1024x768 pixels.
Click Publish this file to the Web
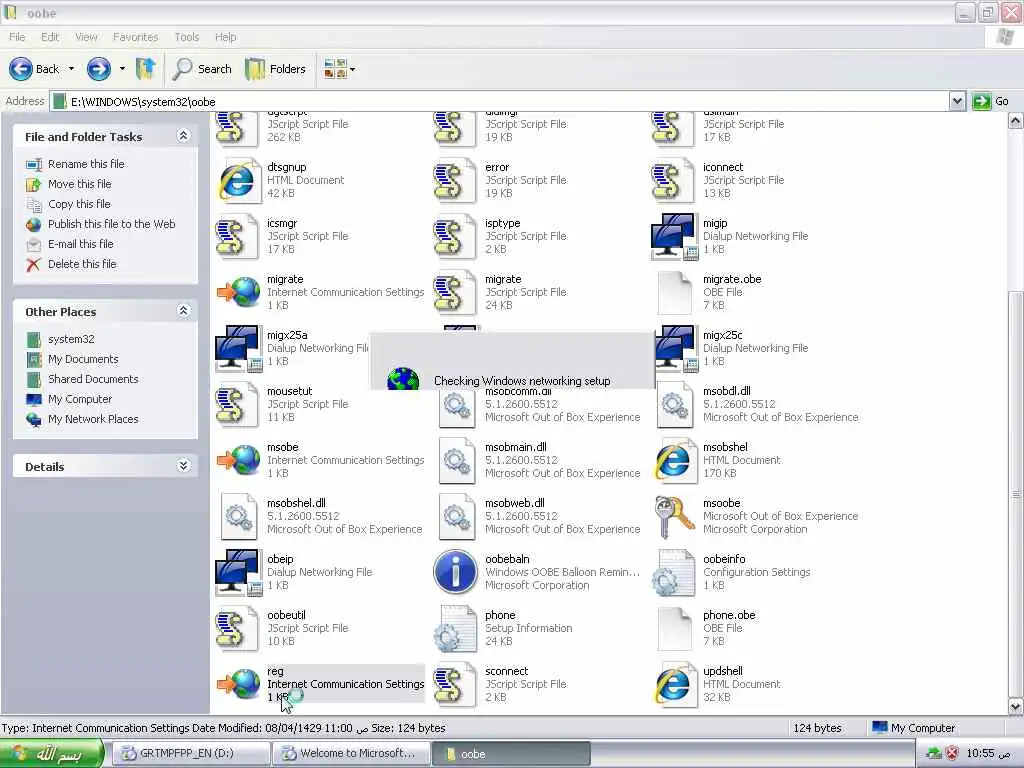(112, 224)
